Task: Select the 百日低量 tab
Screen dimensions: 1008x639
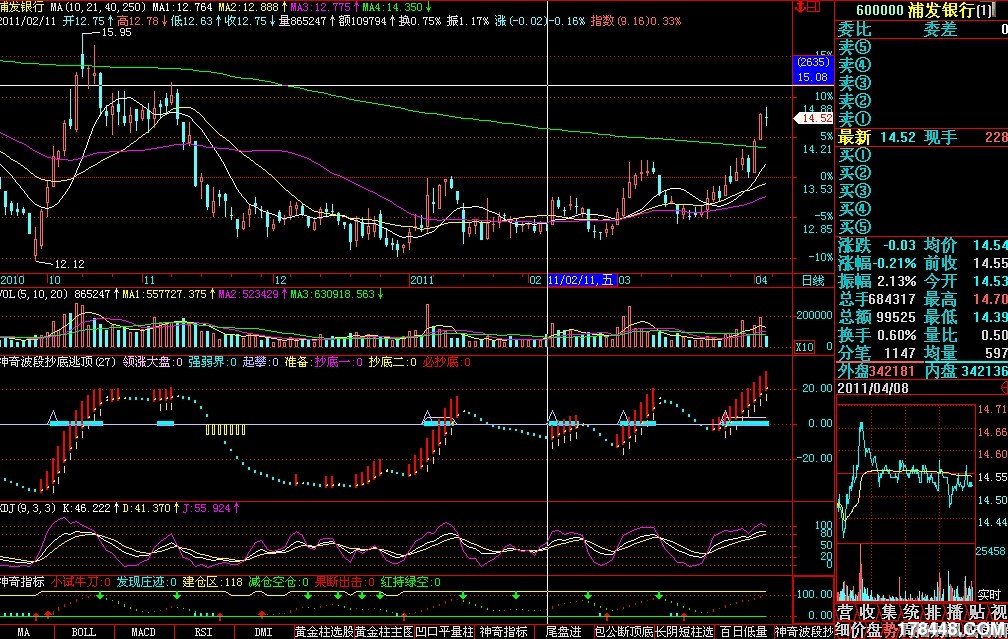Action: coord(744,633)
